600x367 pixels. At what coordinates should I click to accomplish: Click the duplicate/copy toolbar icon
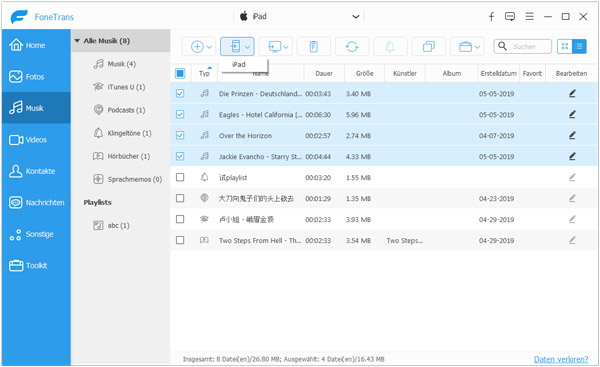(429, 47)
